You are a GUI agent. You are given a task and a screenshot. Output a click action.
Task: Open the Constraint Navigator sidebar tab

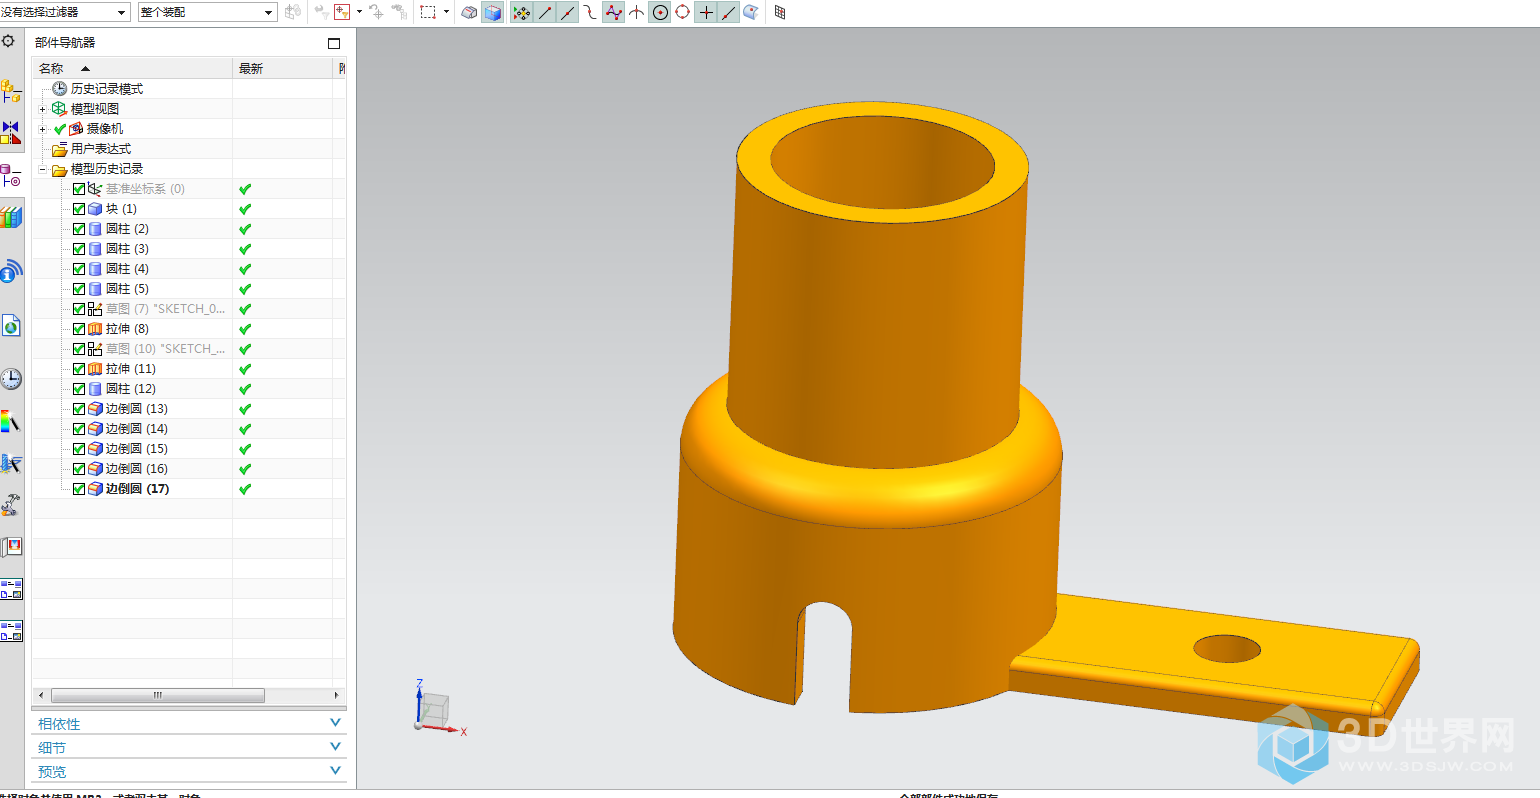click(x=11, y=132)
